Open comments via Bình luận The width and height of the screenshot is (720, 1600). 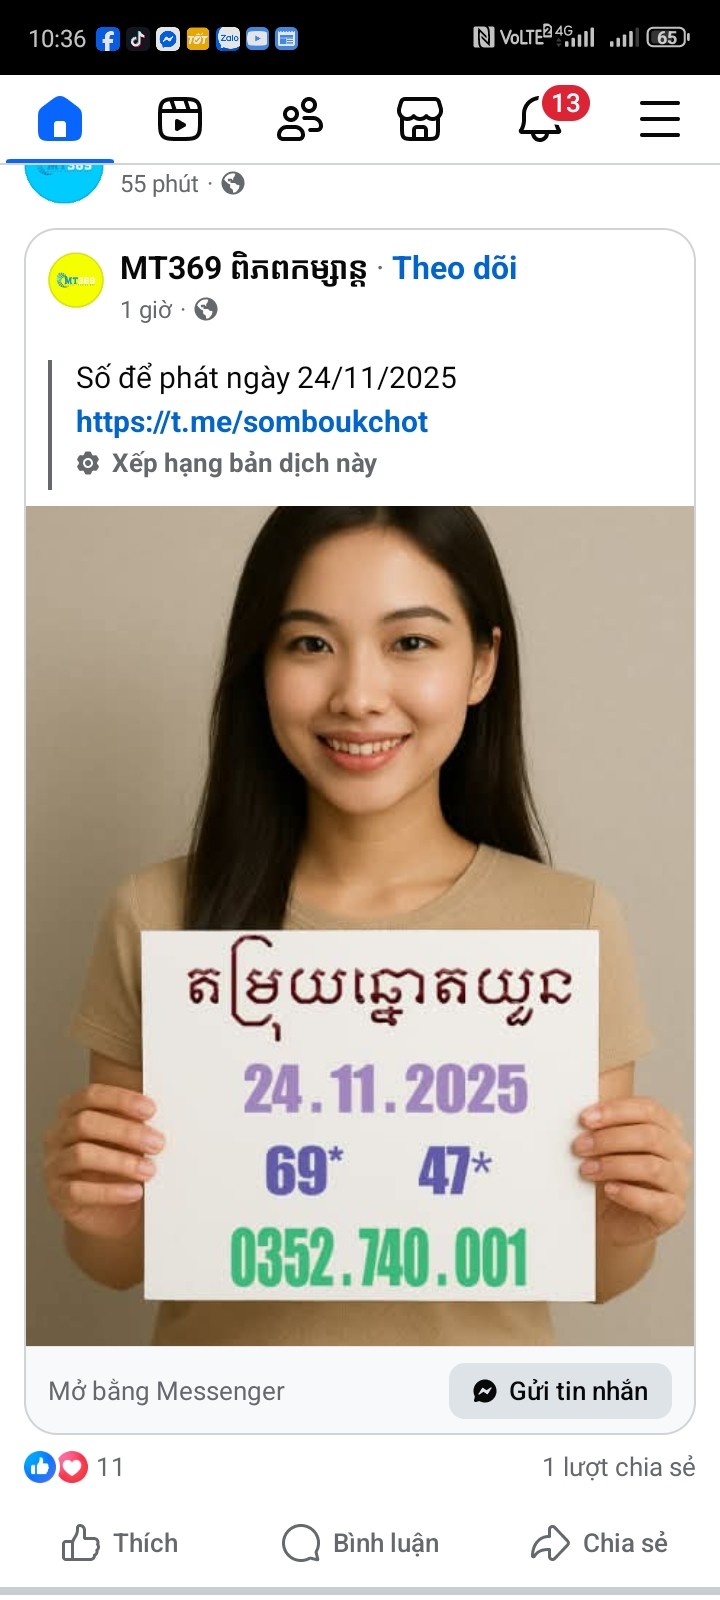coord(360,1543)
